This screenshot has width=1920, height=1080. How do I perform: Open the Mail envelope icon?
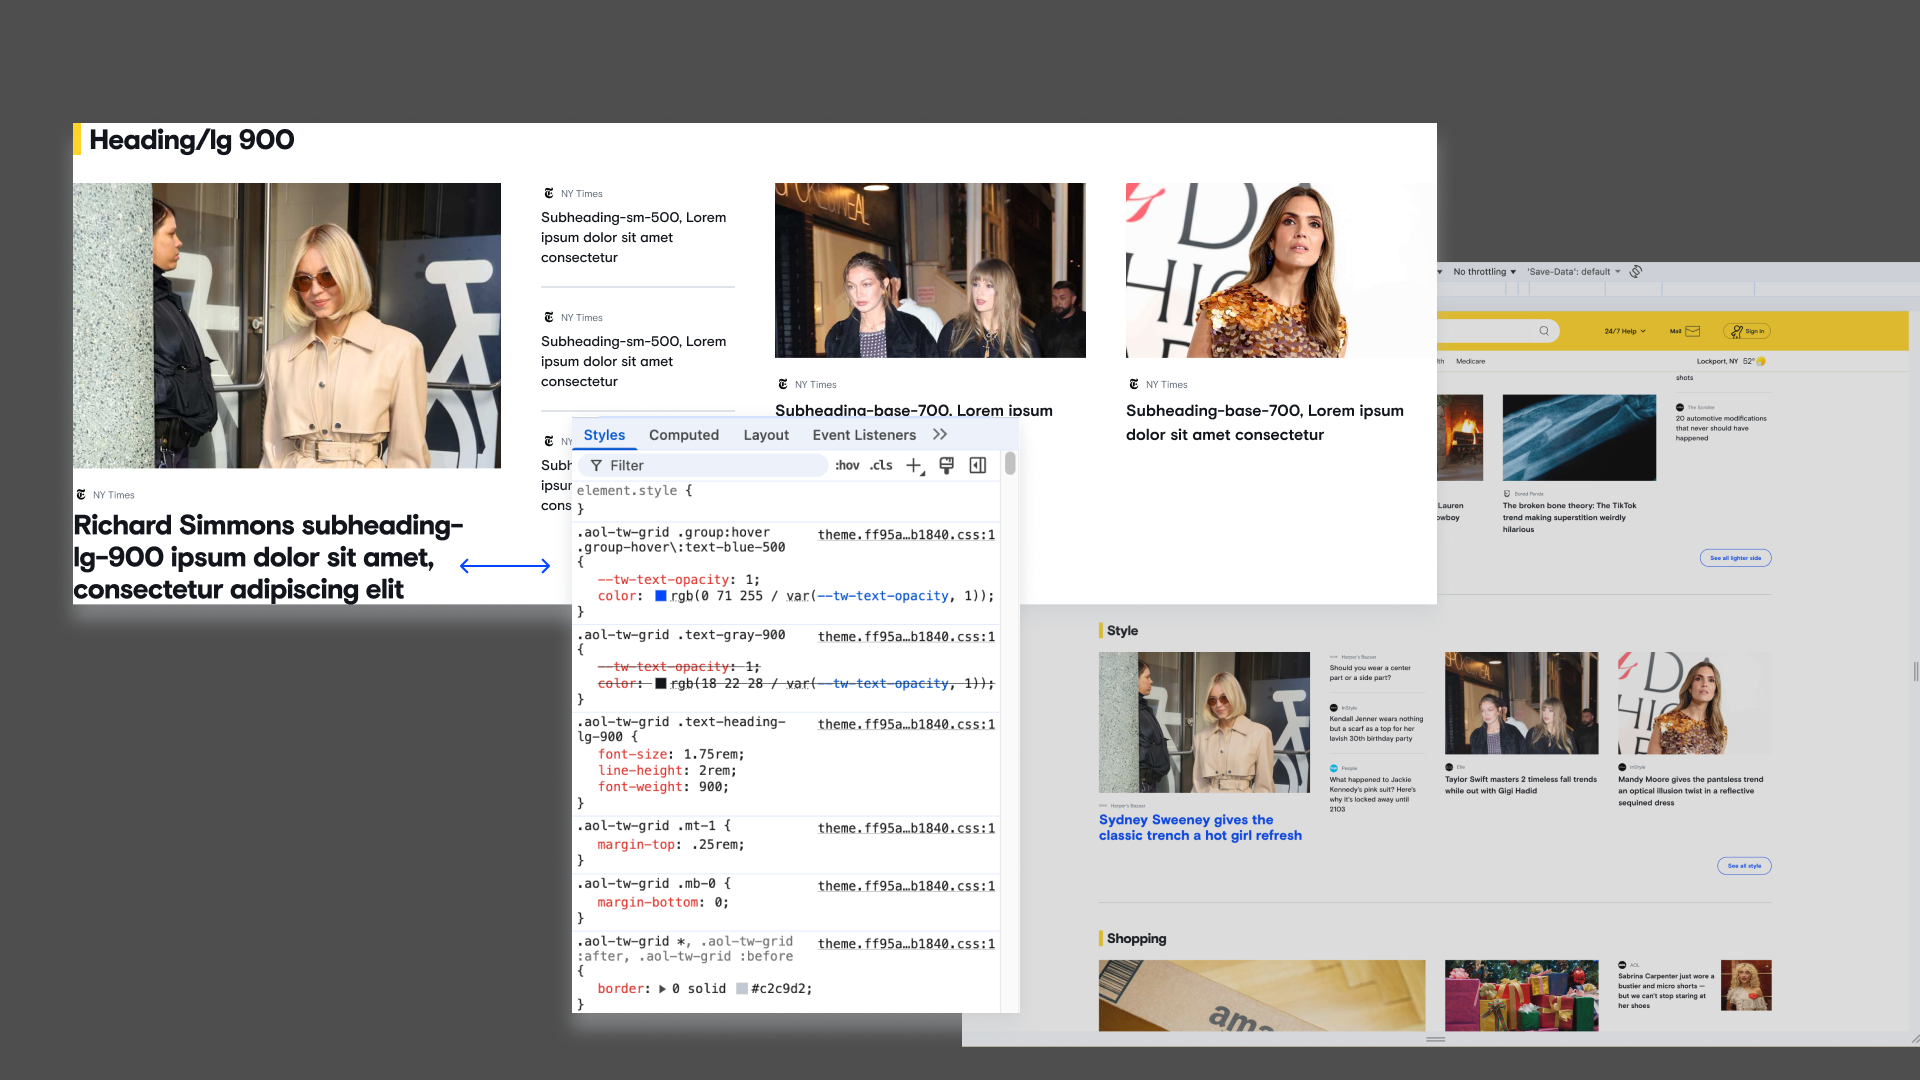point(1692,331)
